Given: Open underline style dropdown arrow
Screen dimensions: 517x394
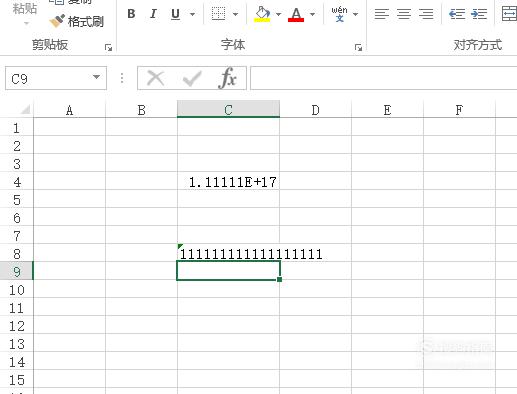Looking at the screenshot, I should 192,14.
